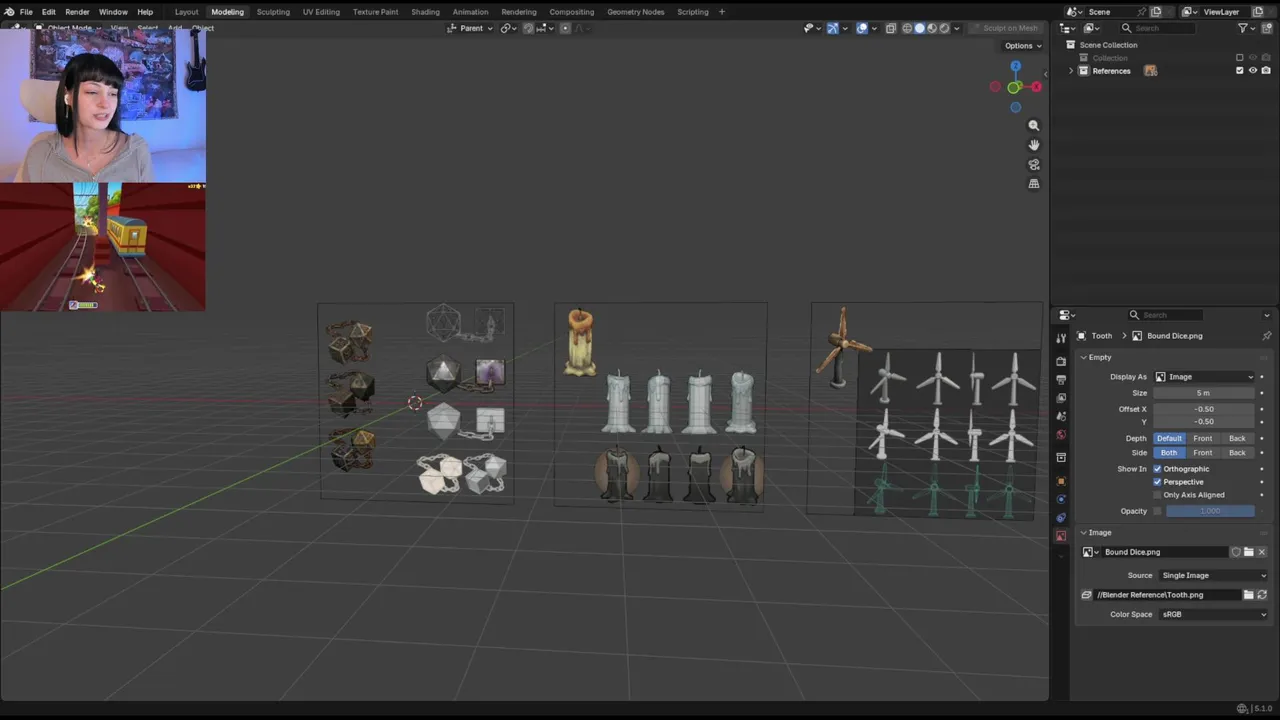Set Depth to Front
Viewport: 1280px width, 720px height.
[1203, 439]
